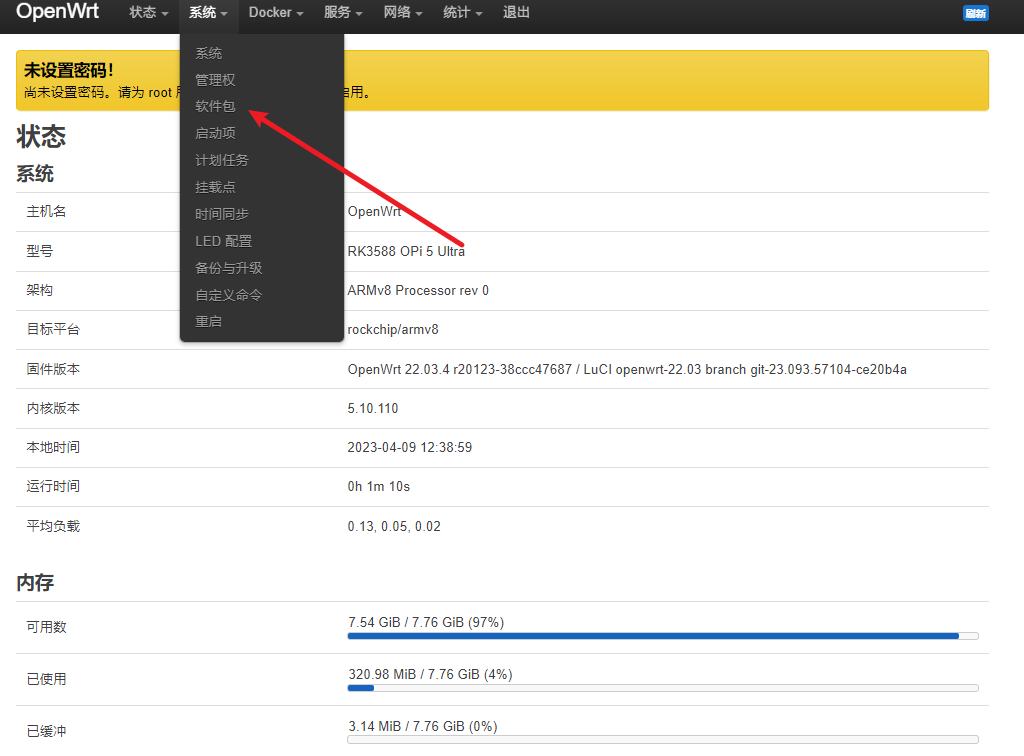Click the 已使用 row label
The width and height of the screenshot is (1024, 756).
point(46,680)
